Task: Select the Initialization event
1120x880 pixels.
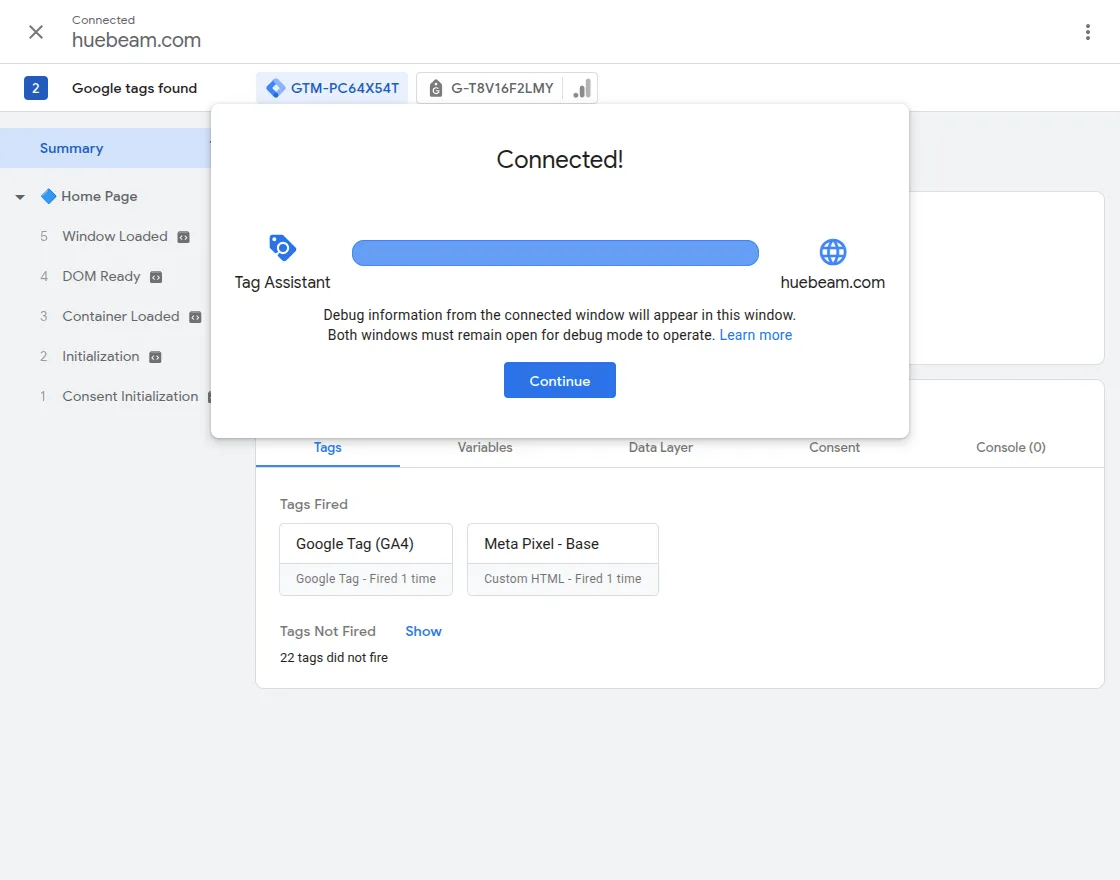Action: (x=100, y=356)
